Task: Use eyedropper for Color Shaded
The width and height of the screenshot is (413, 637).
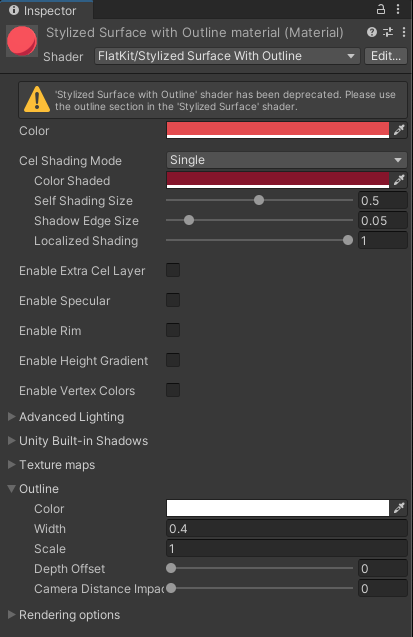Action: click(x=399, y=180)
